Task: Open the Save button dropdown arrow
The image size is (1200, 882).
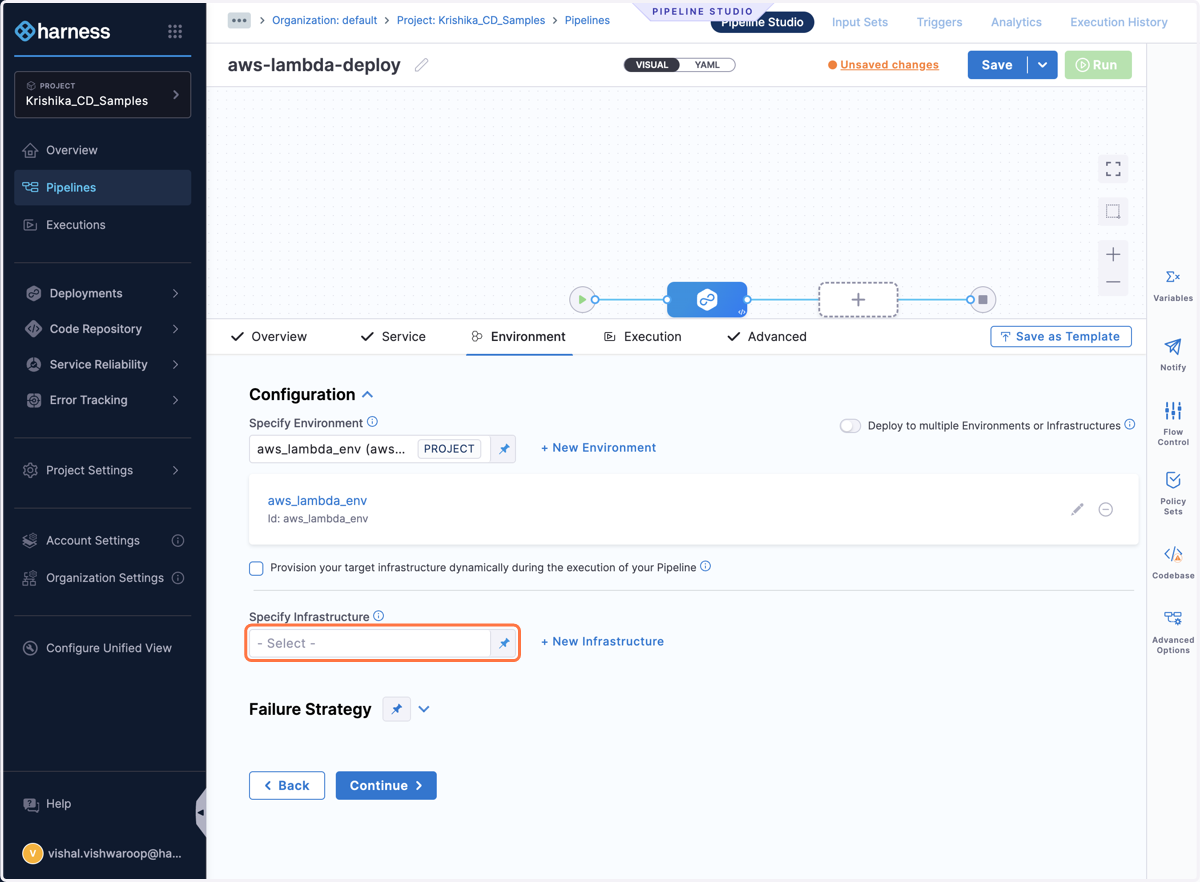Action: coord(1042,65)
